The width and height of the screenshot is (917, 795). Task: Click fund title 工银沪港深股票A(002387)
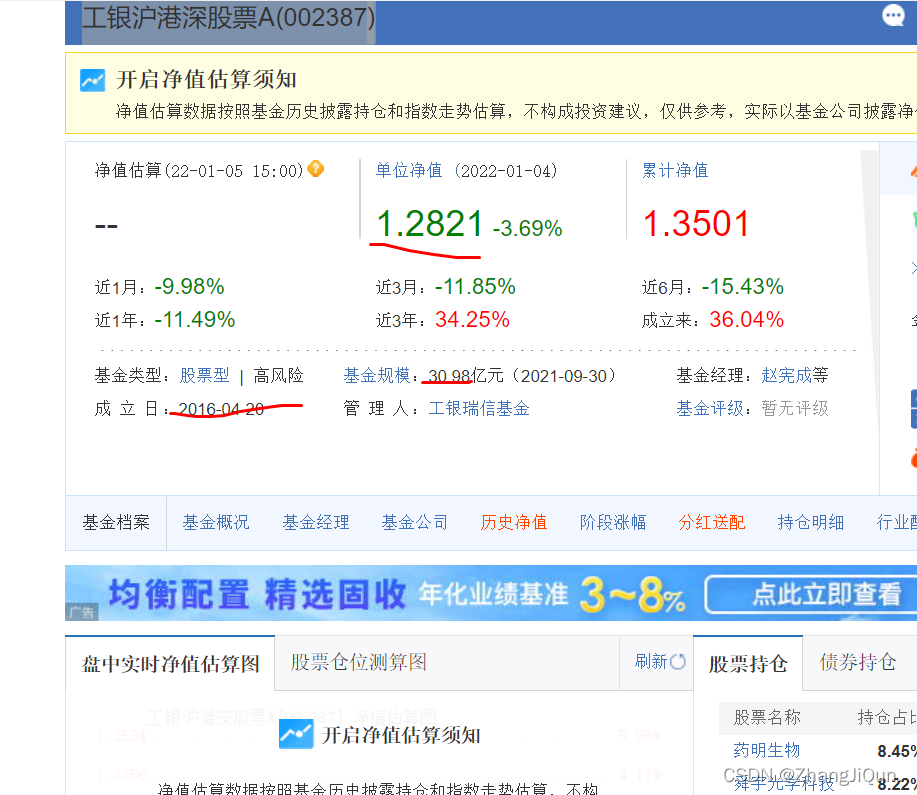(x=228, y=18)
